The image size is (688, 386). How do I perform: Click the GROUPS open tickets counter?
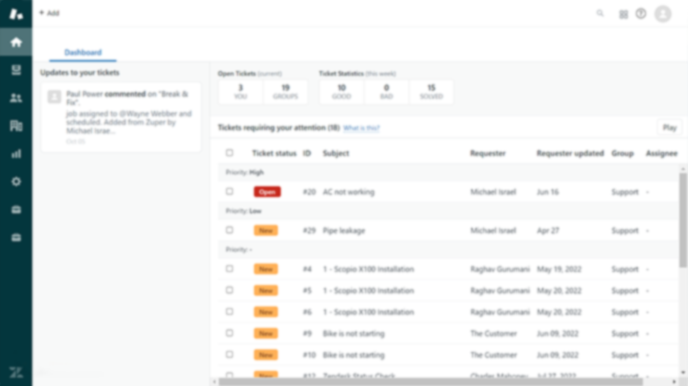tap(285, 92)
